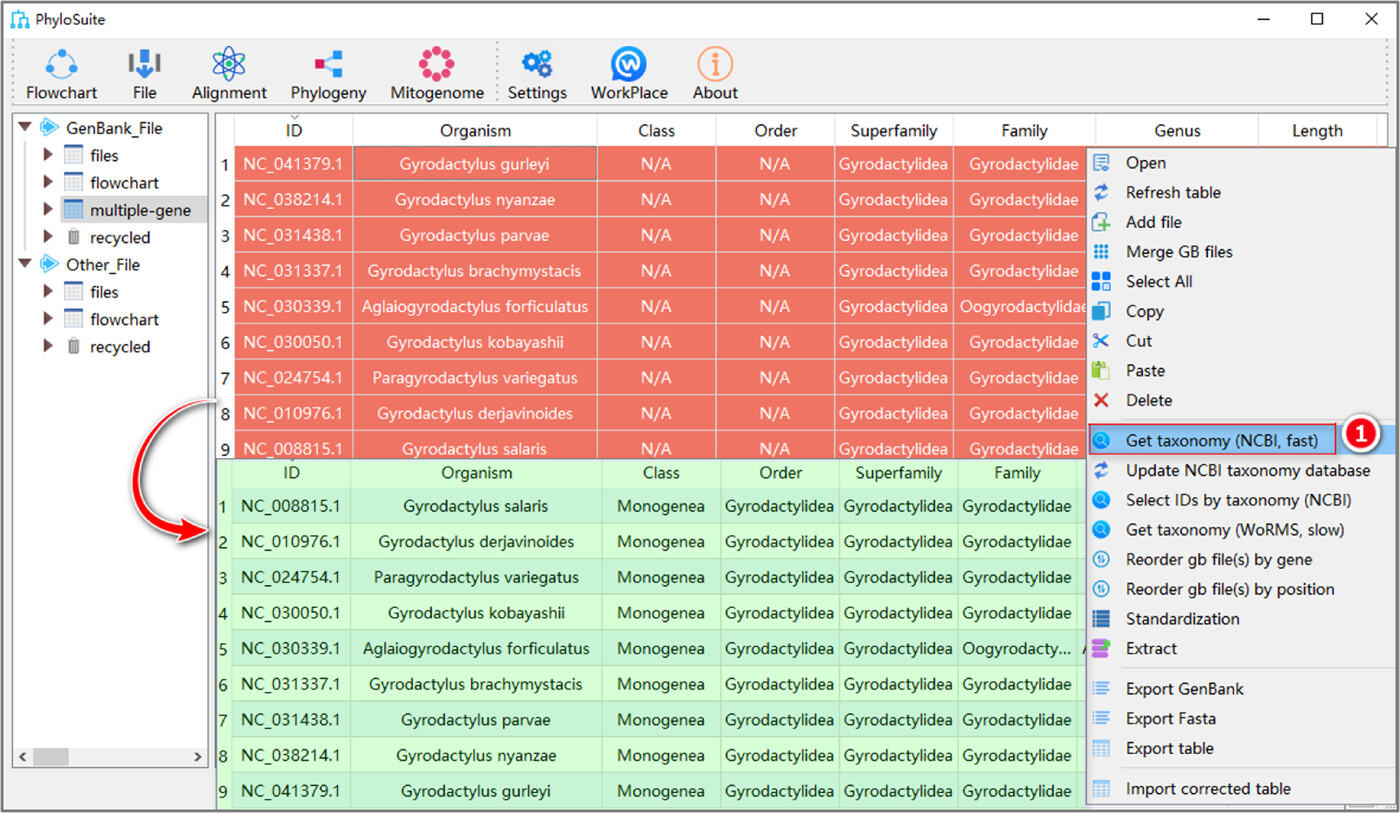1400x813 pixels.
Task: Click the Export table icon
Action: tap(1101, 748)
